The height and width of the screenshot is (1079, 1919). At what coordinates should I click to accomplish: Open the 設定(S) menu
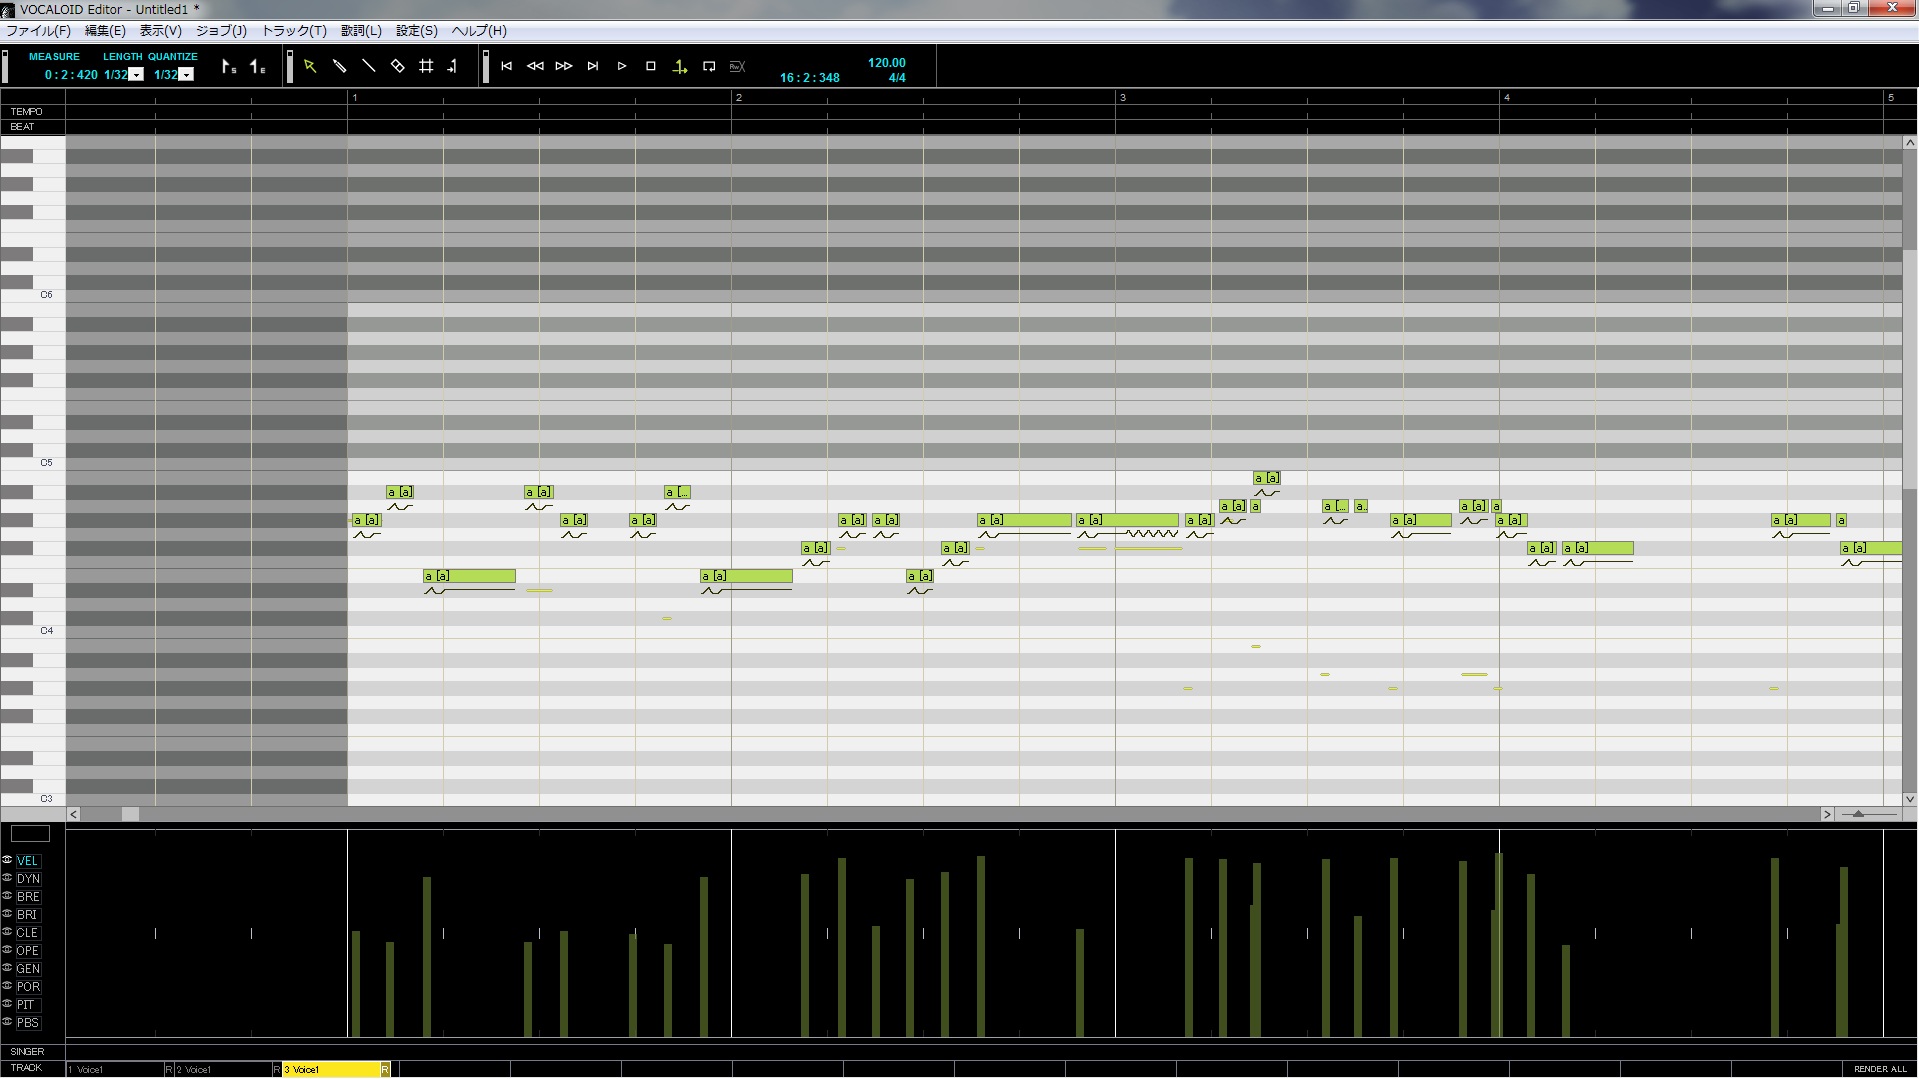[417, 31]
